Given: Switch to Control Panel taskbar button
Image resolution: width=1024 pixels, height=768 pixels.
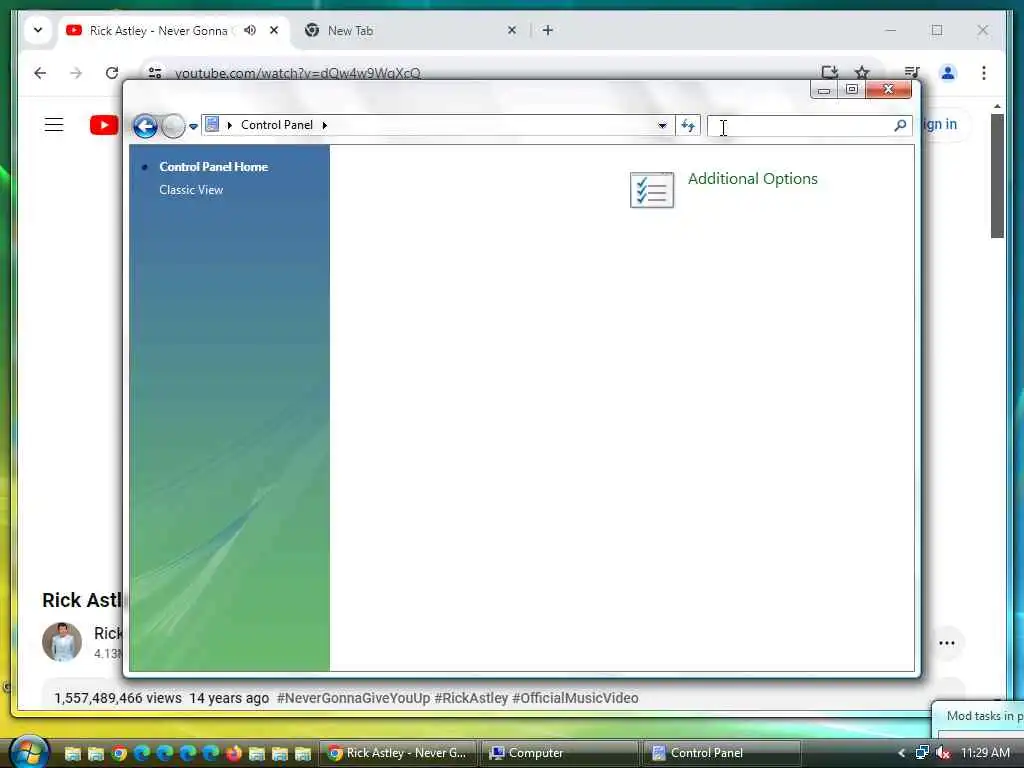Looking at the screenshot, I should pyautogui.click(x=722, y=753).
